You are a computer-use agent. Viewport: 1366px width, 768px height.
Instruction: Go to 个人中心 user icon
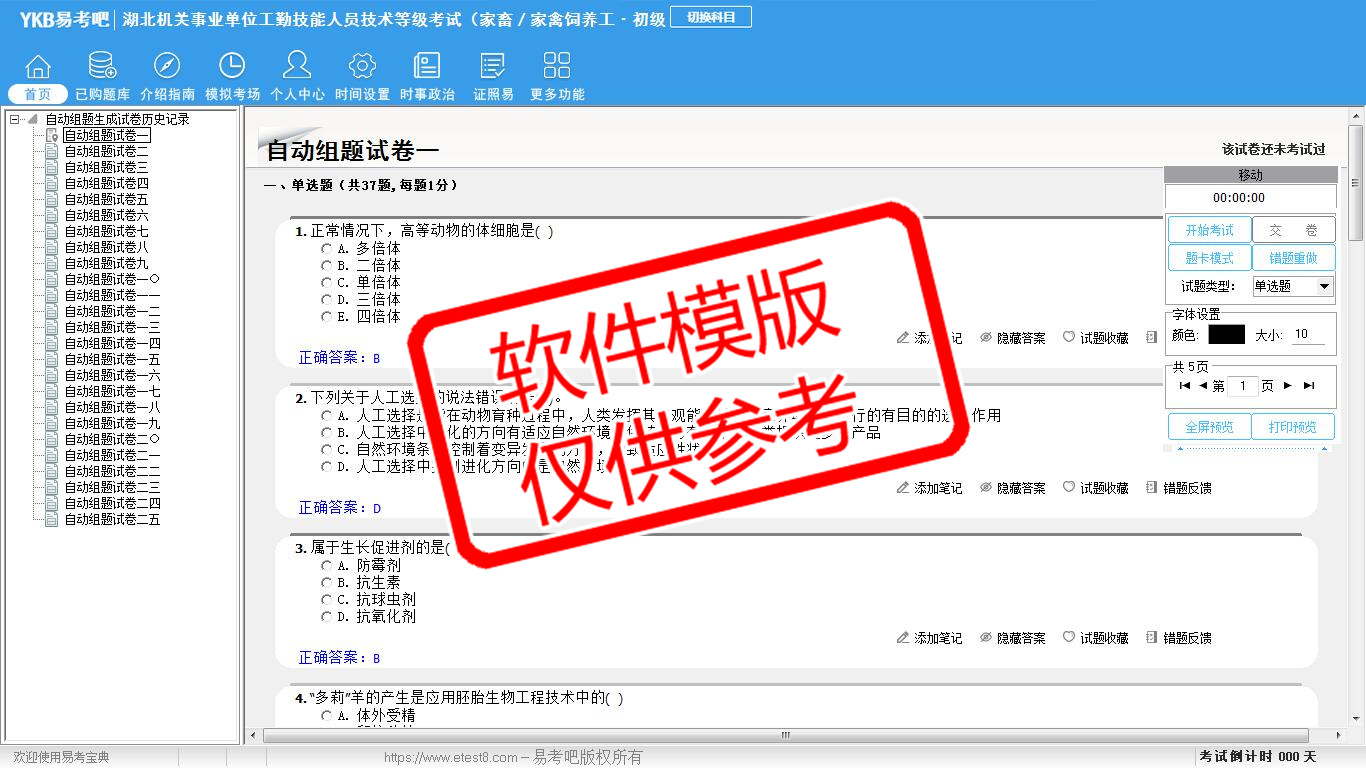297,67
